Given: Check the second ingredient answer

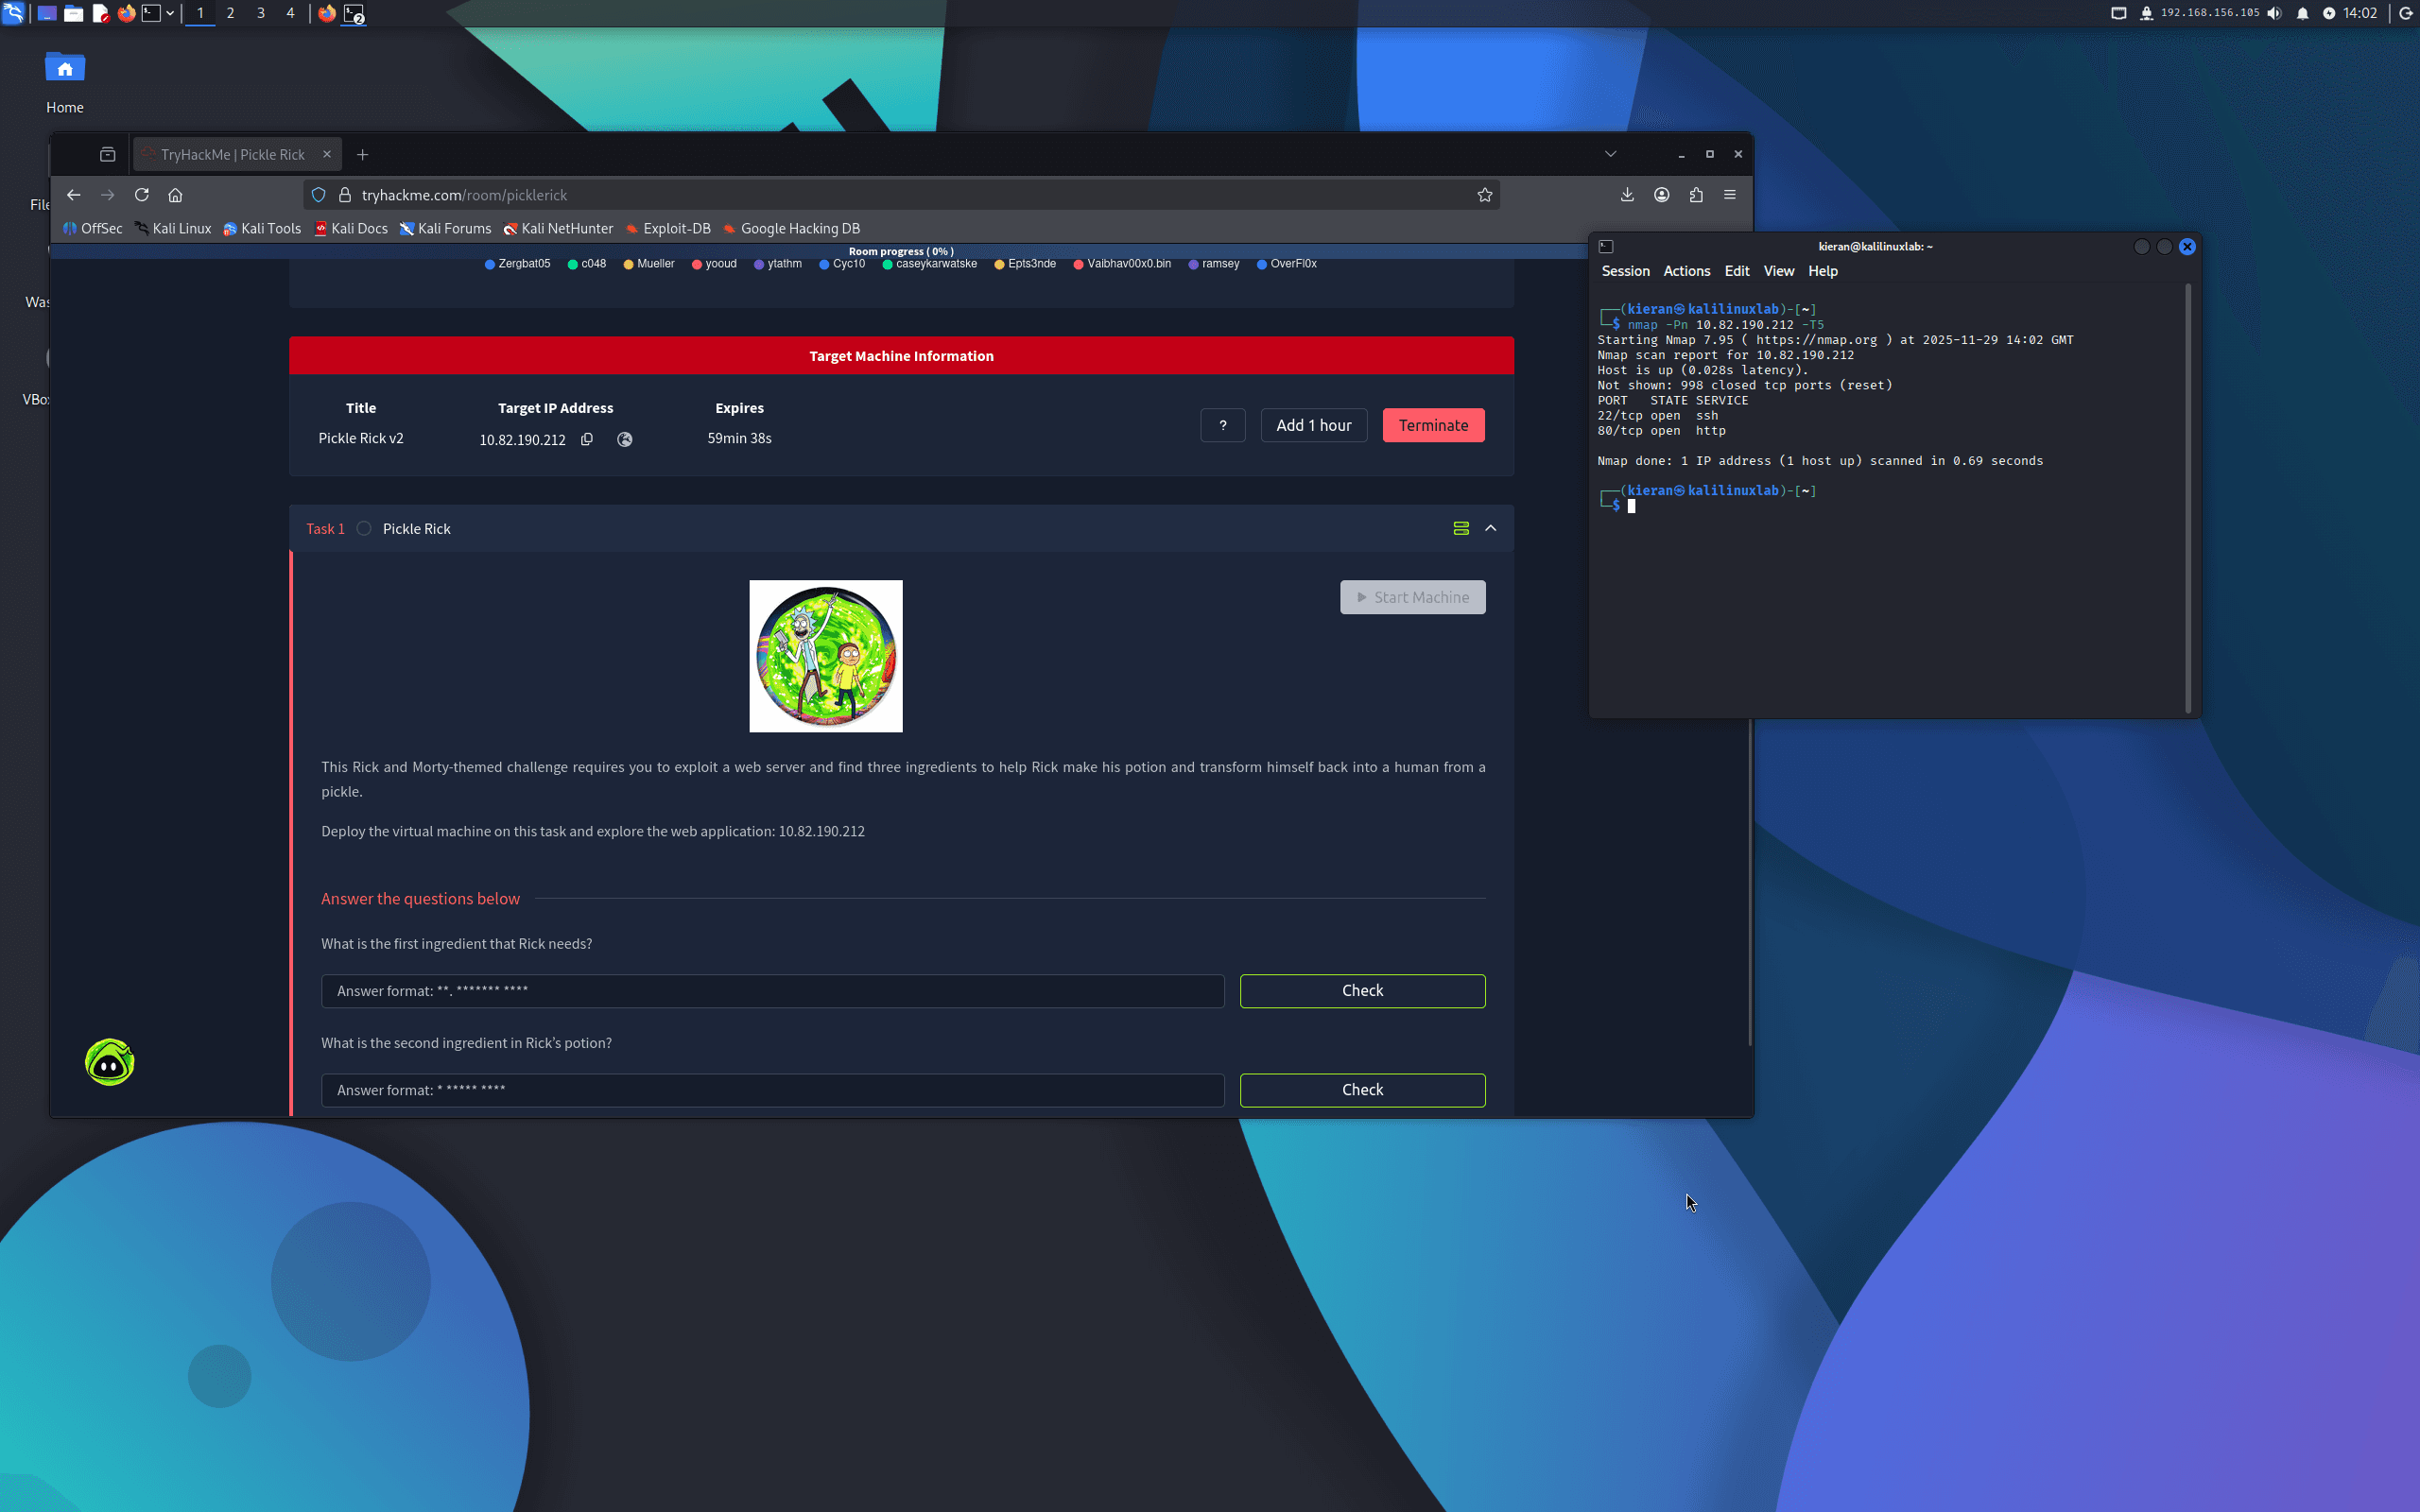Looking at the screenshot, I should 1362,1090.
